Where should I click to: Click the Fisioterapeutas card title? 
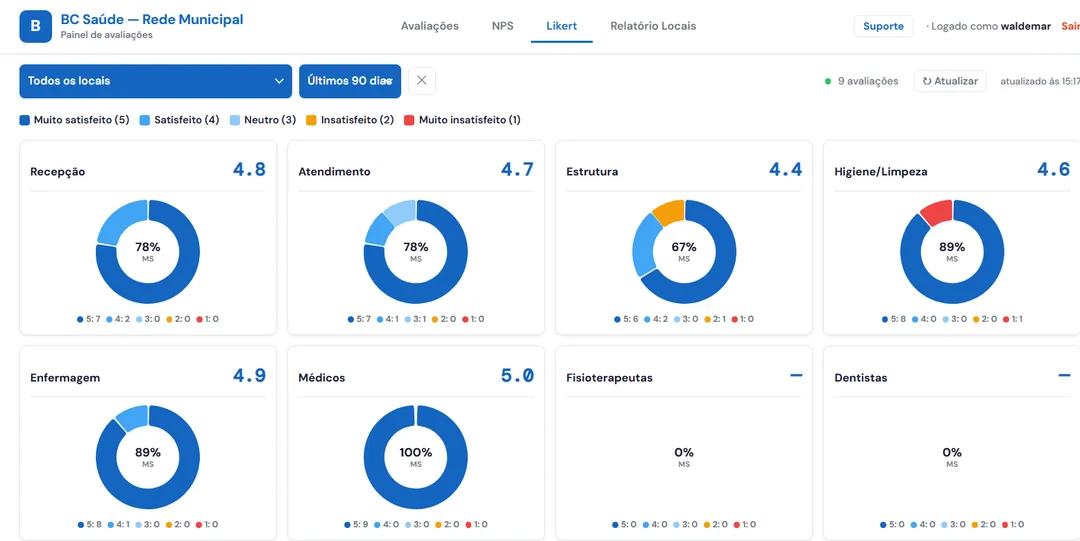[610, 378]
